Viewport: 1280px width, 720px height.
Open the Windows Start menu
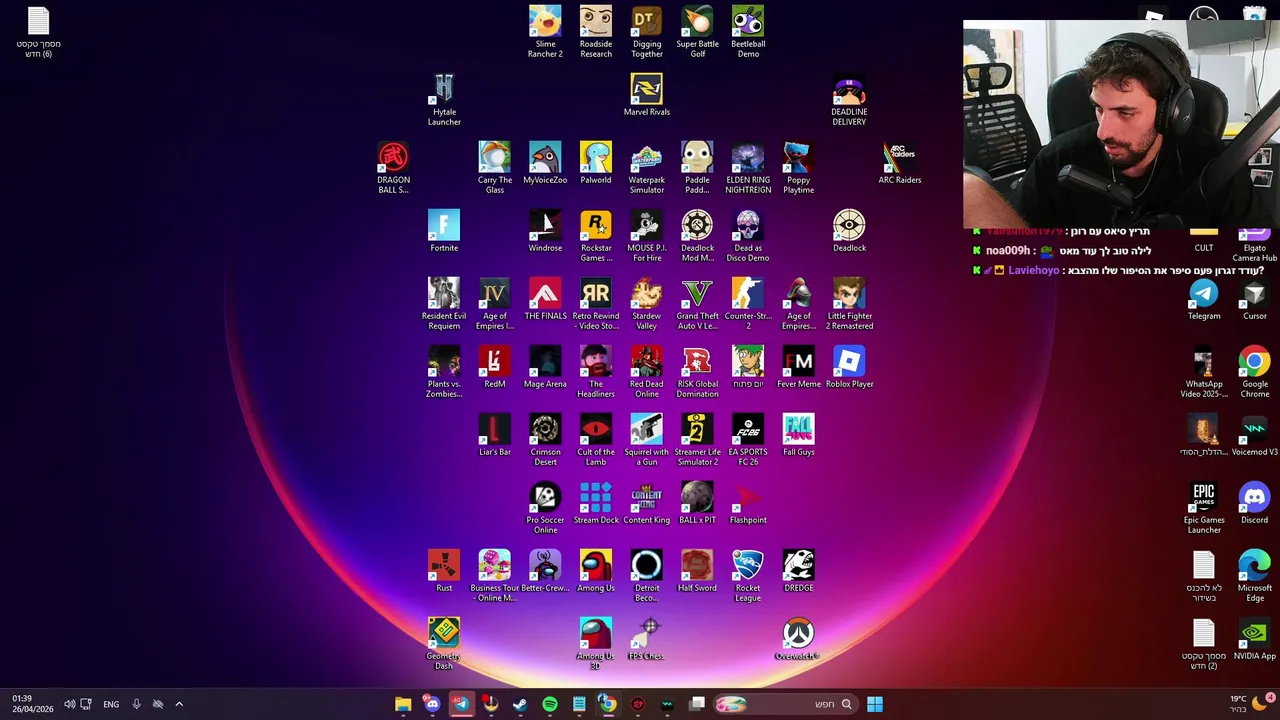[874, 704]
